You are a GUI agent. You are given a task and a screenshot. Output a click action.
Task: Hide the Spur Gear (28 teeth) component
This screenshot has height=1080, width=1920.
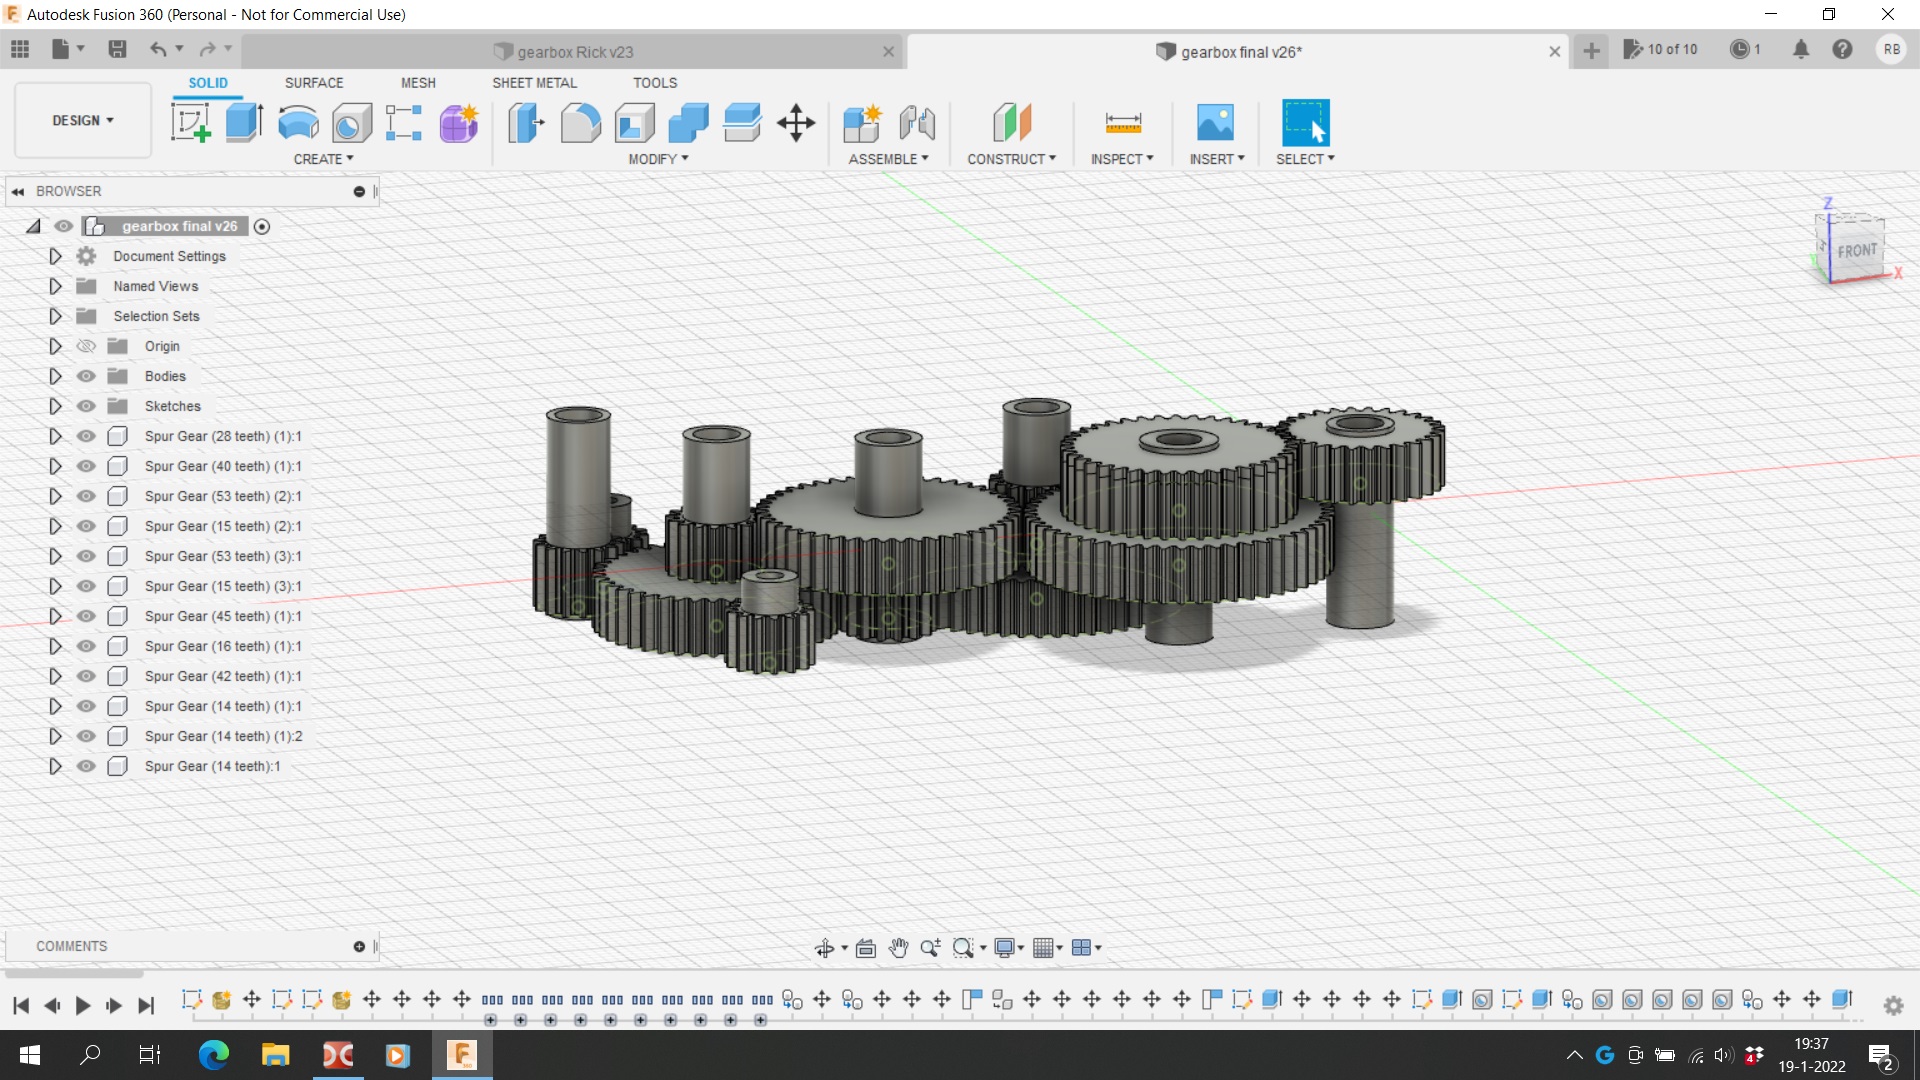tap(87, 436)
